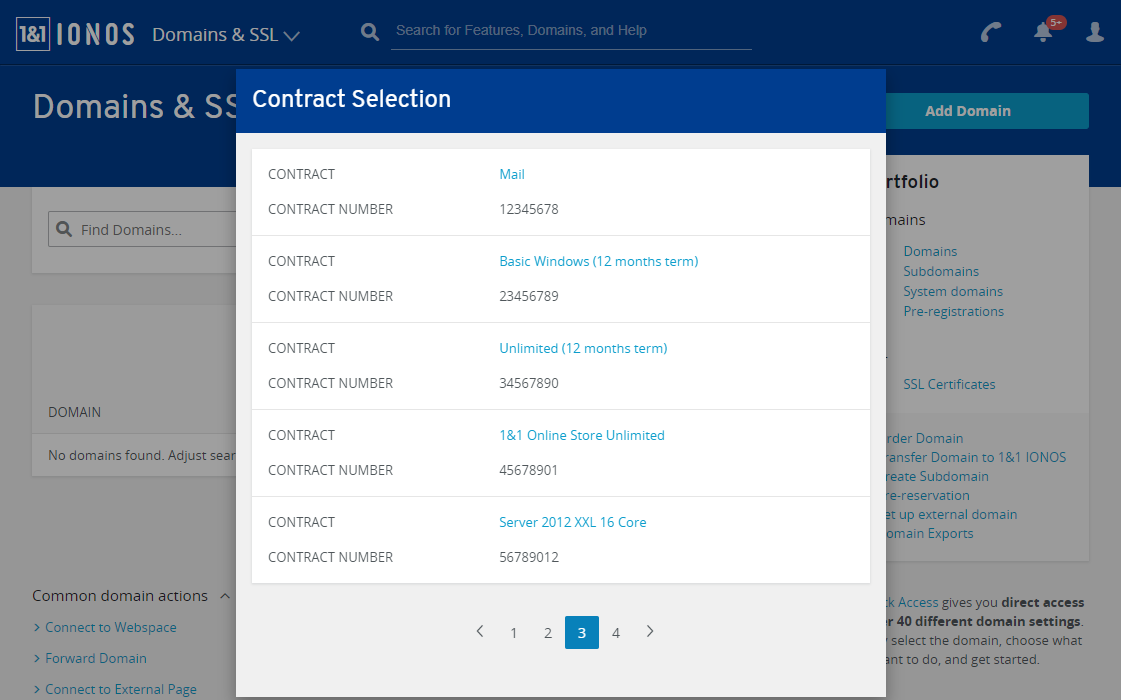
Task: Click the Domain Exports link
Action: (929, 533)
